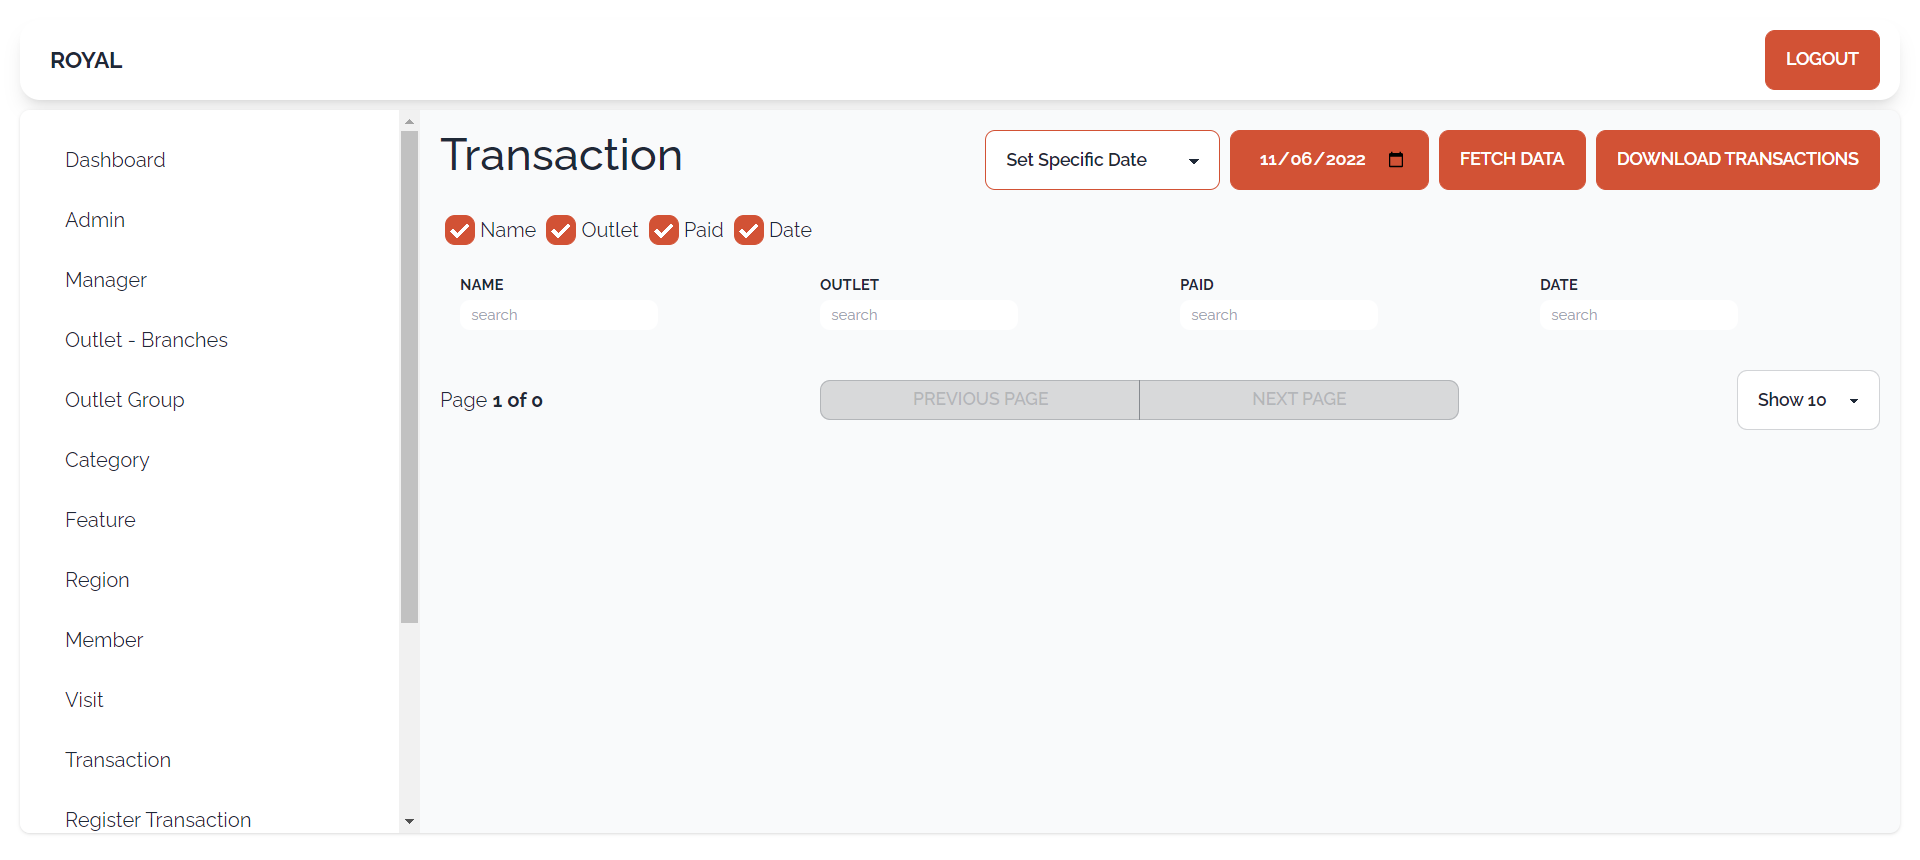Select Manager in the sidebar

[x=106, y=280]
